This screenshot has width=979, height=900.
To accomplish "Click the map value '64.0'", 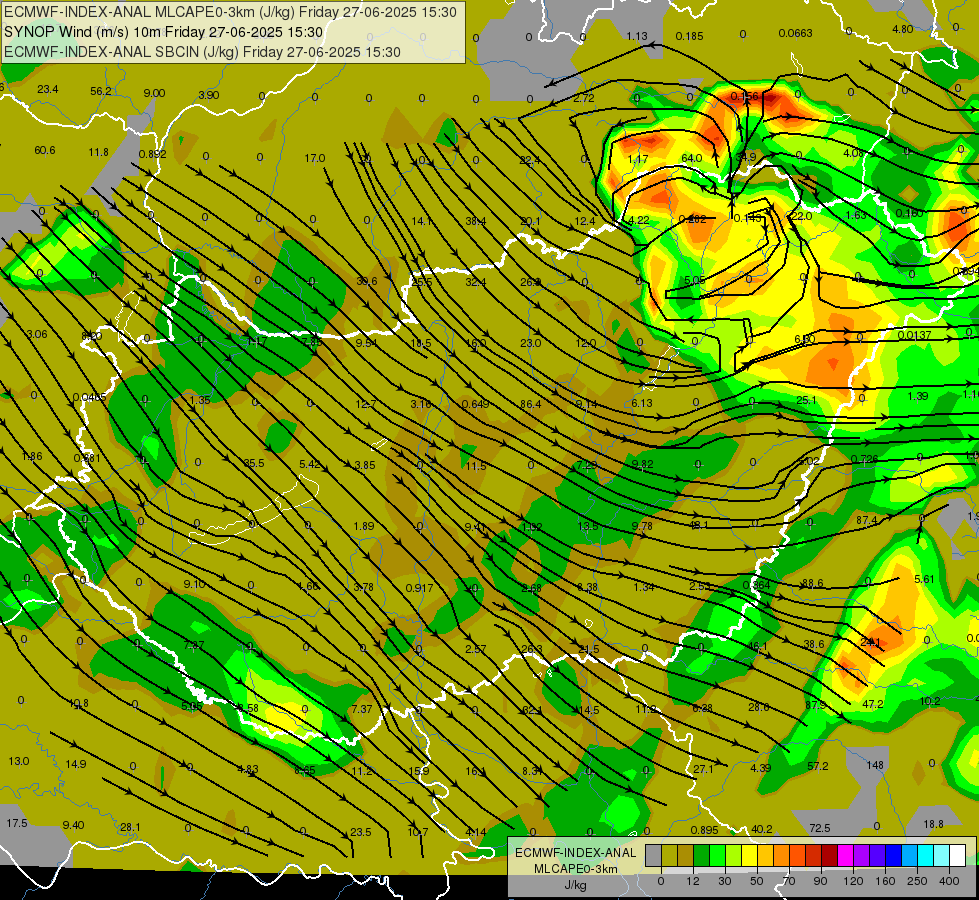I will 692,158.
